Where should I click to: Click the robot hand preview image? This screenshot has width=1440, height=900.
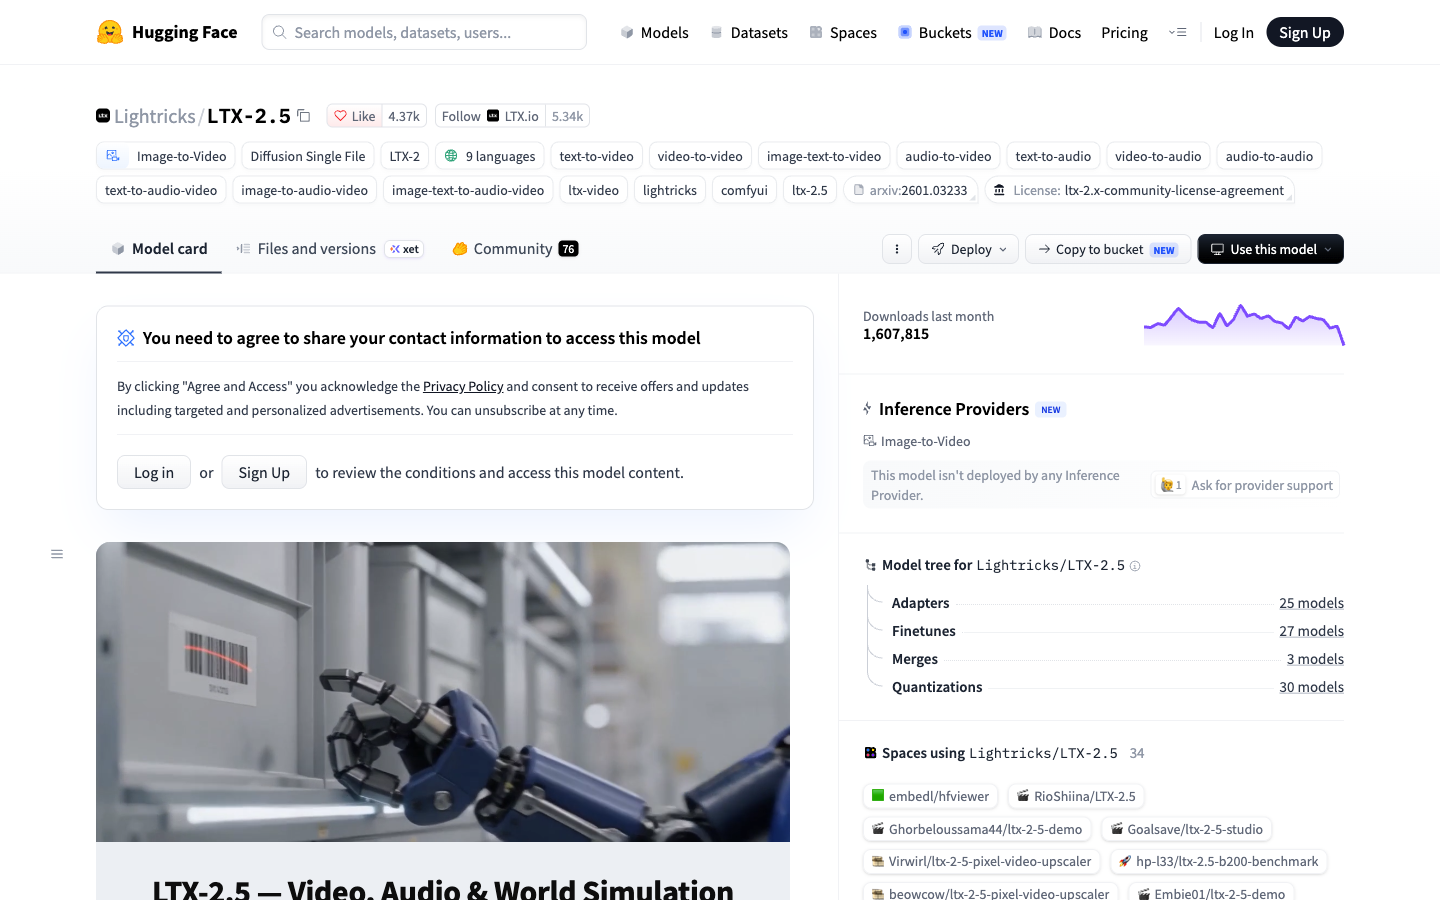(x=443, y=692)
